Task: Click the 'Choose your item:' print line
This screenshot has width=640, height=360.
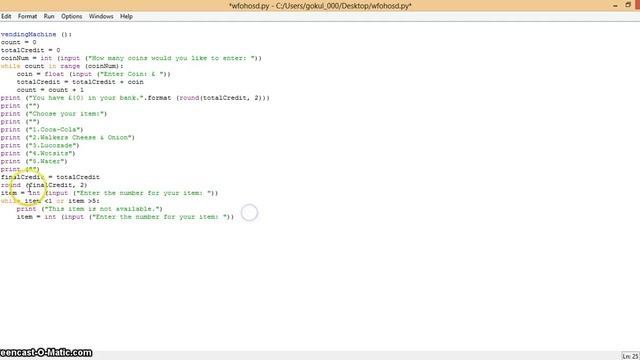Action: [x=54, y=114]
